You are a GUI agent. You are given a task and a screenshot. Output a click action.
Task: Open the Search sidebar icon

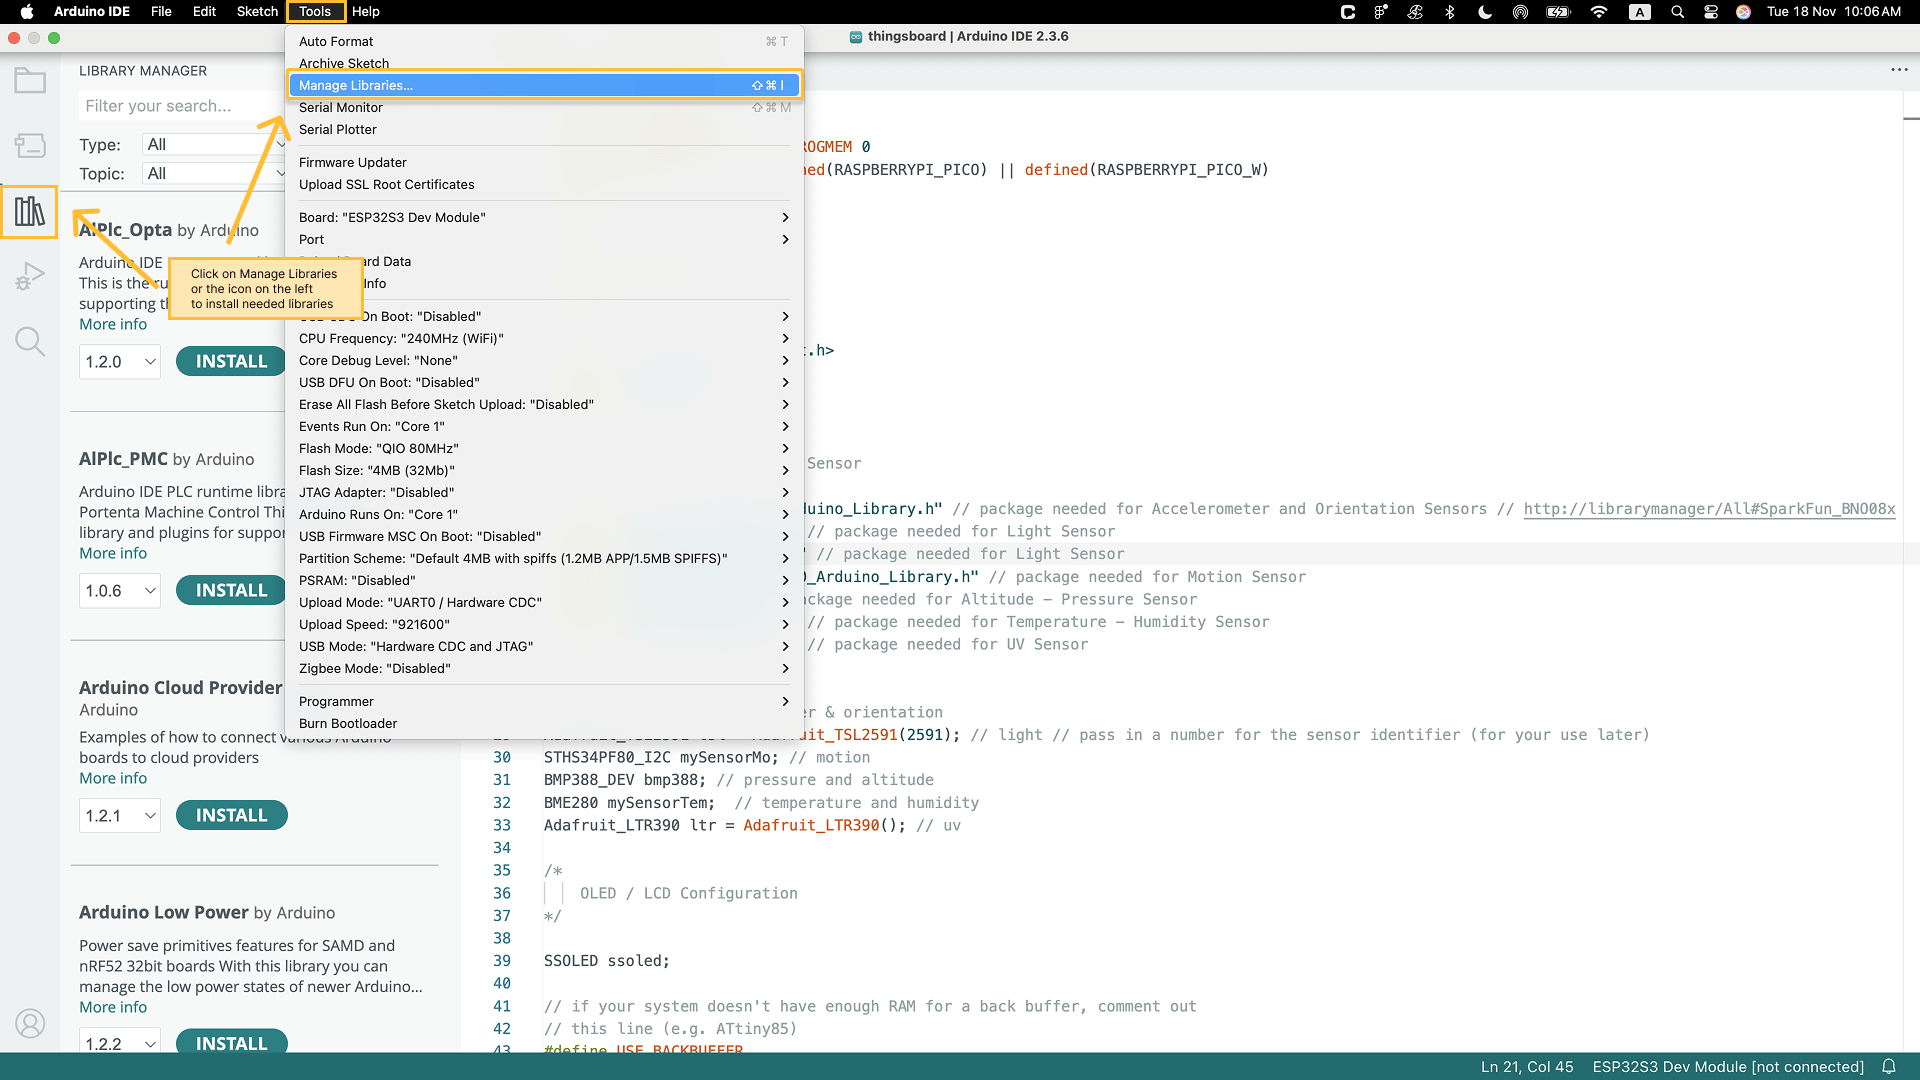click(x=30, y=342)
